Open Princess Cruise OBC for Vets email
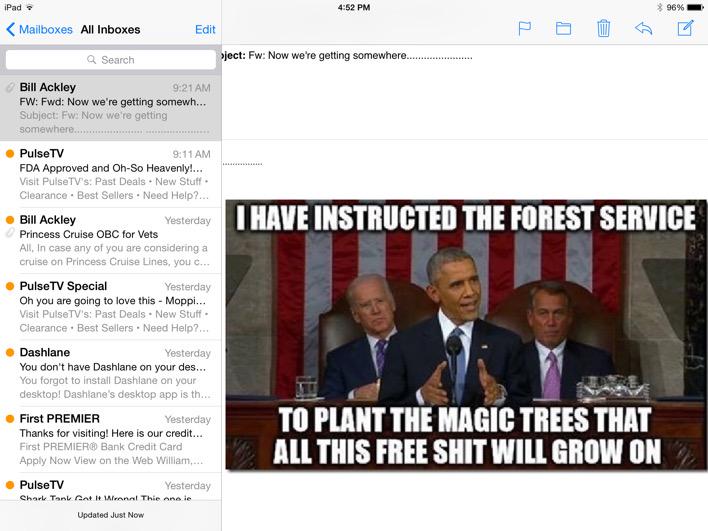The image size is (708, 531). 111,240
